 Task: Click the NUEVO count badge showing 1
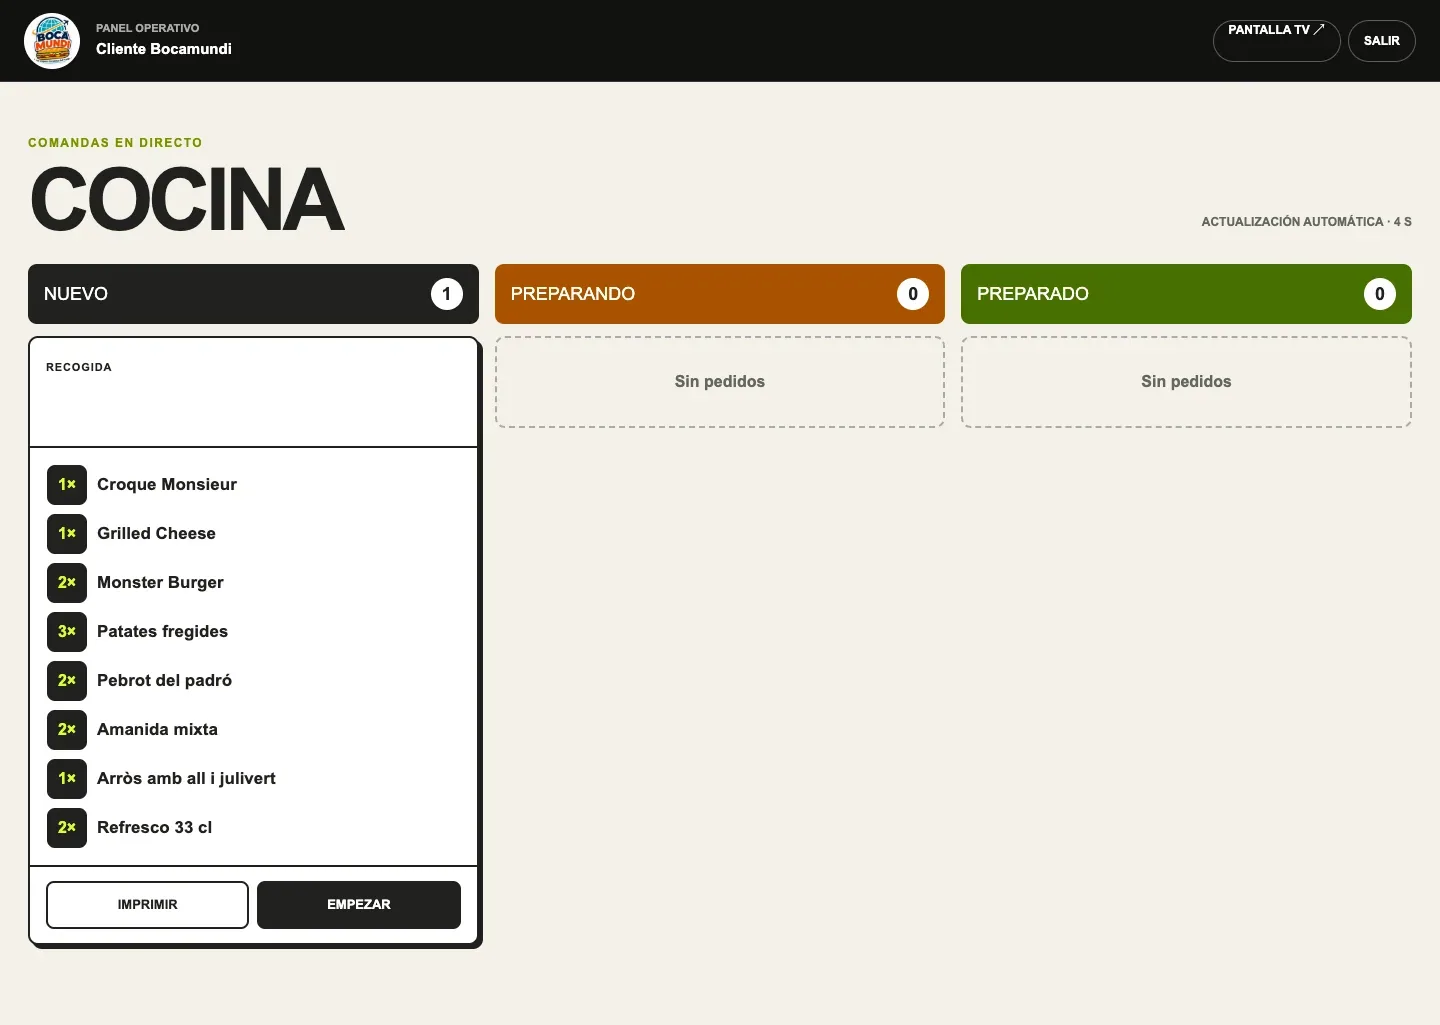447,294
